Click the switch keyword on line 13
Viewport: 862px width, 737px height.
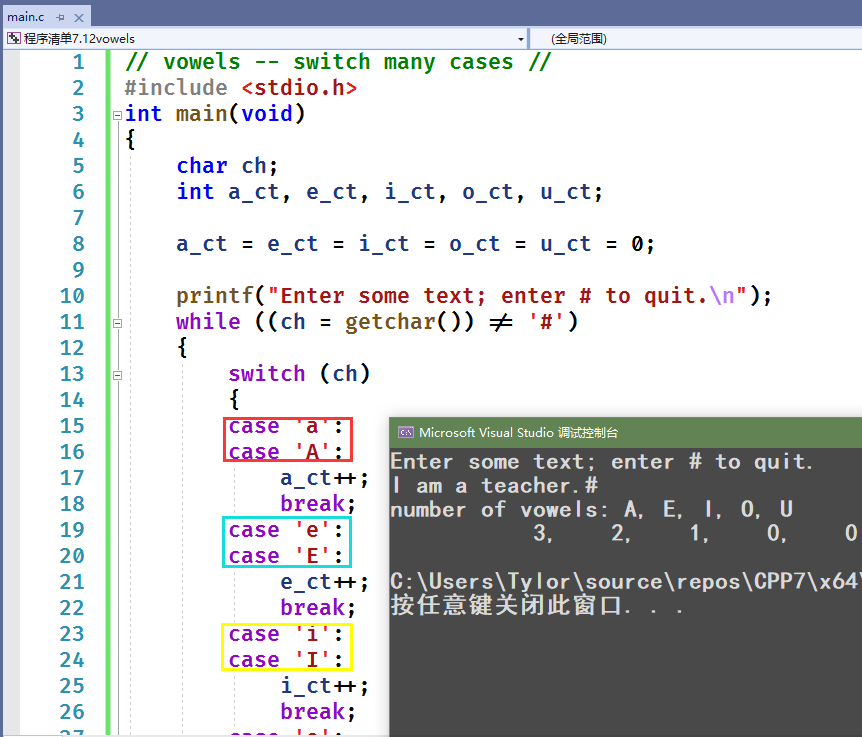267,374
